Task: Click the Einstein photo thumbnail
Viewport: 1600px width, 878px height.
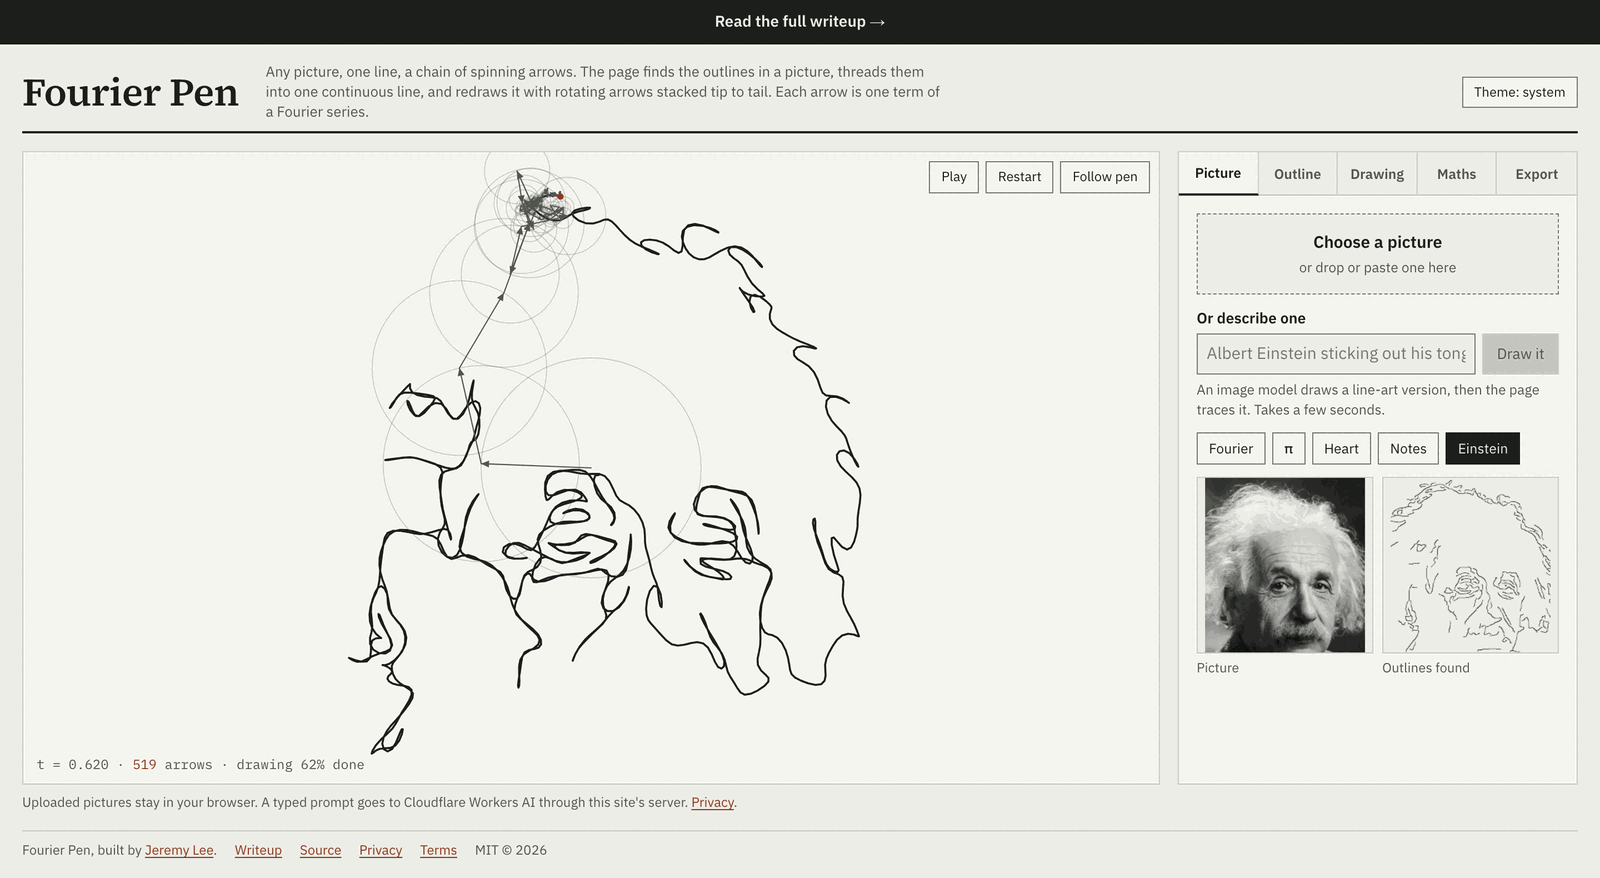Action: [x=1285, y=565]
